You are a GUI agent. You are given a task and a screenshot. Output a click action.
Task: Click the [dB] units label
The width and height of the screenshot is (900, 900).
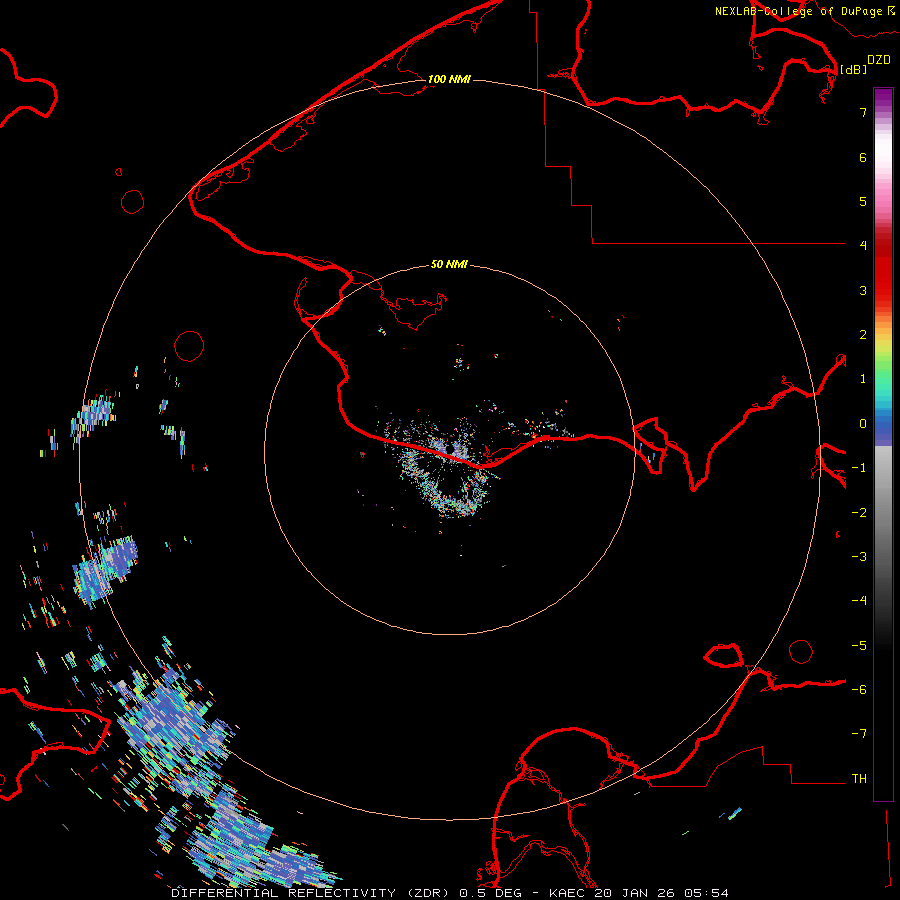click(x=854, y=69)
